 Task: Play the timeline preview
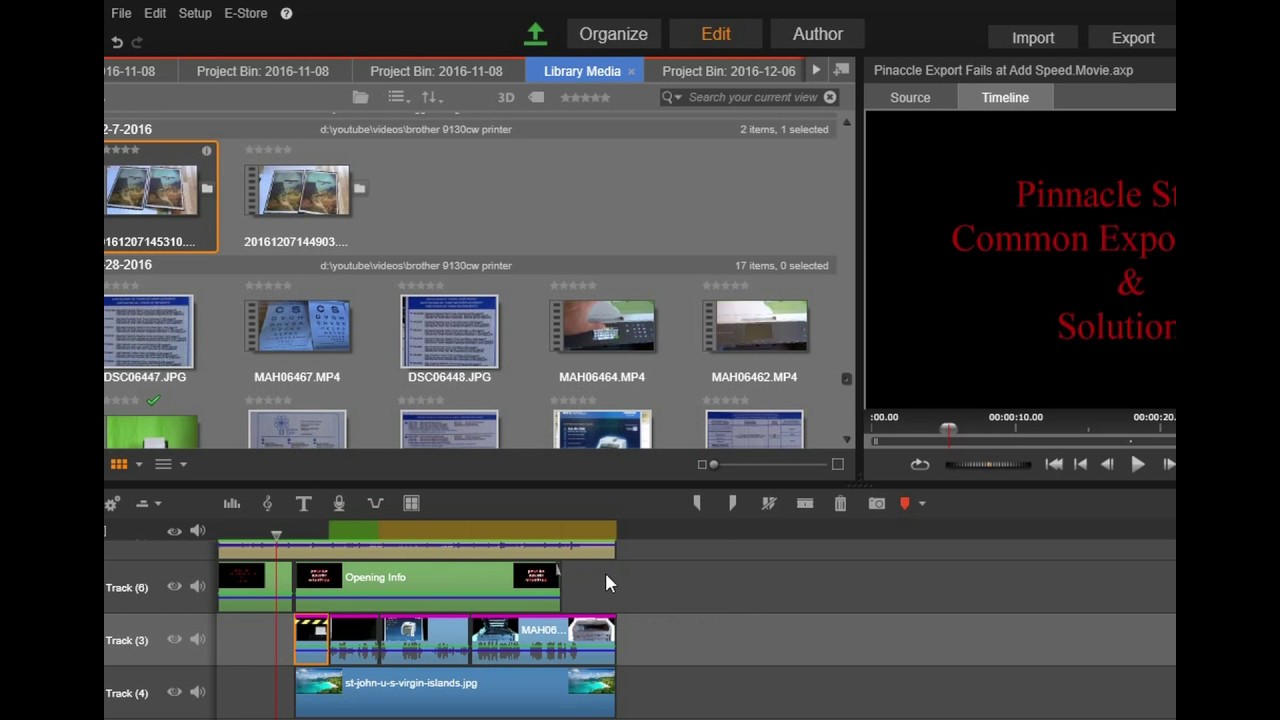tap(1137, 464)
